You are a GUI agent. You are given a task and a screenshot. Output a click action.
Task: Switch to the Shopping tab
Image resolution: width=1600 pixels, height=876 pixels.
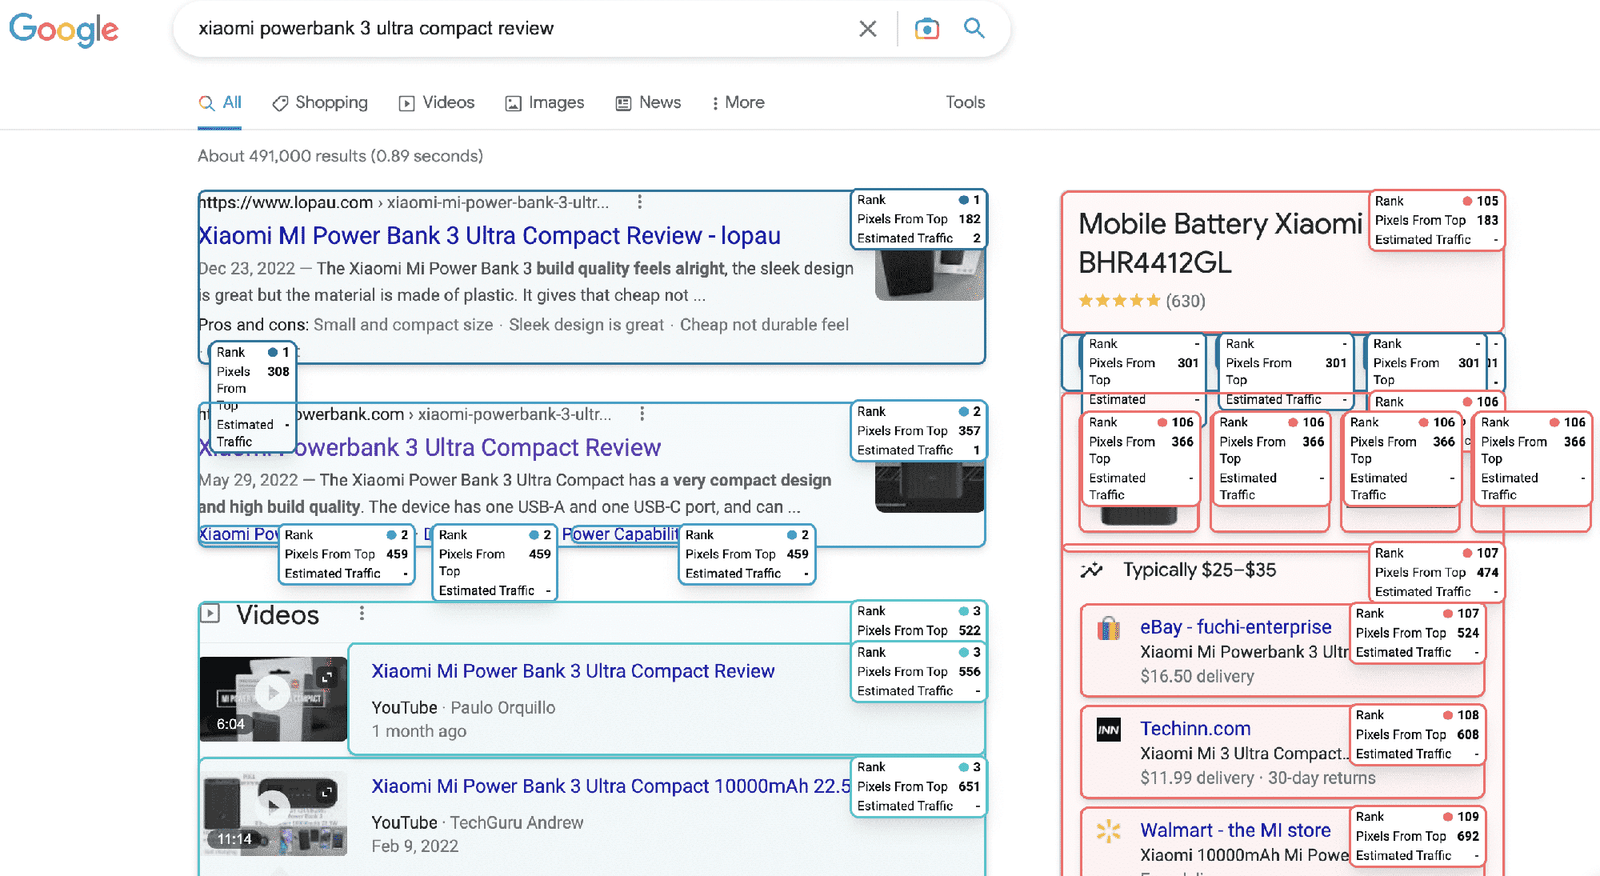tap(320, 103)
